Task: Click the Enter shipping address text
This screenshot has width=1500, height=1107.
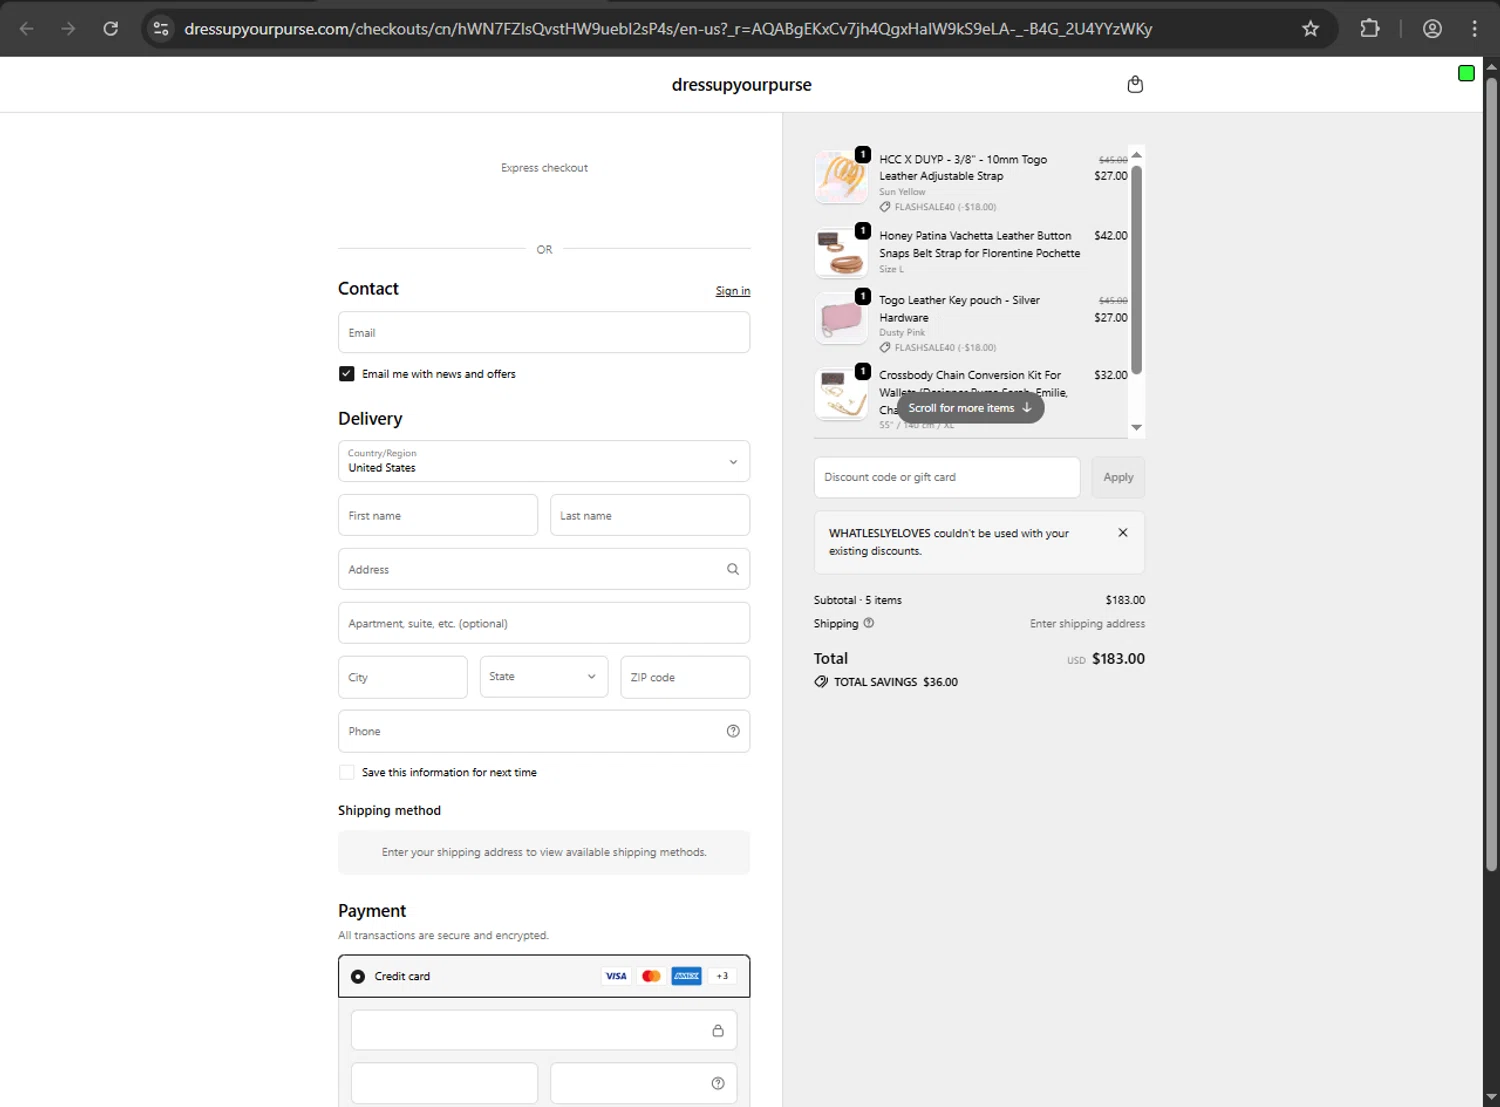Action: [1087, 623]
